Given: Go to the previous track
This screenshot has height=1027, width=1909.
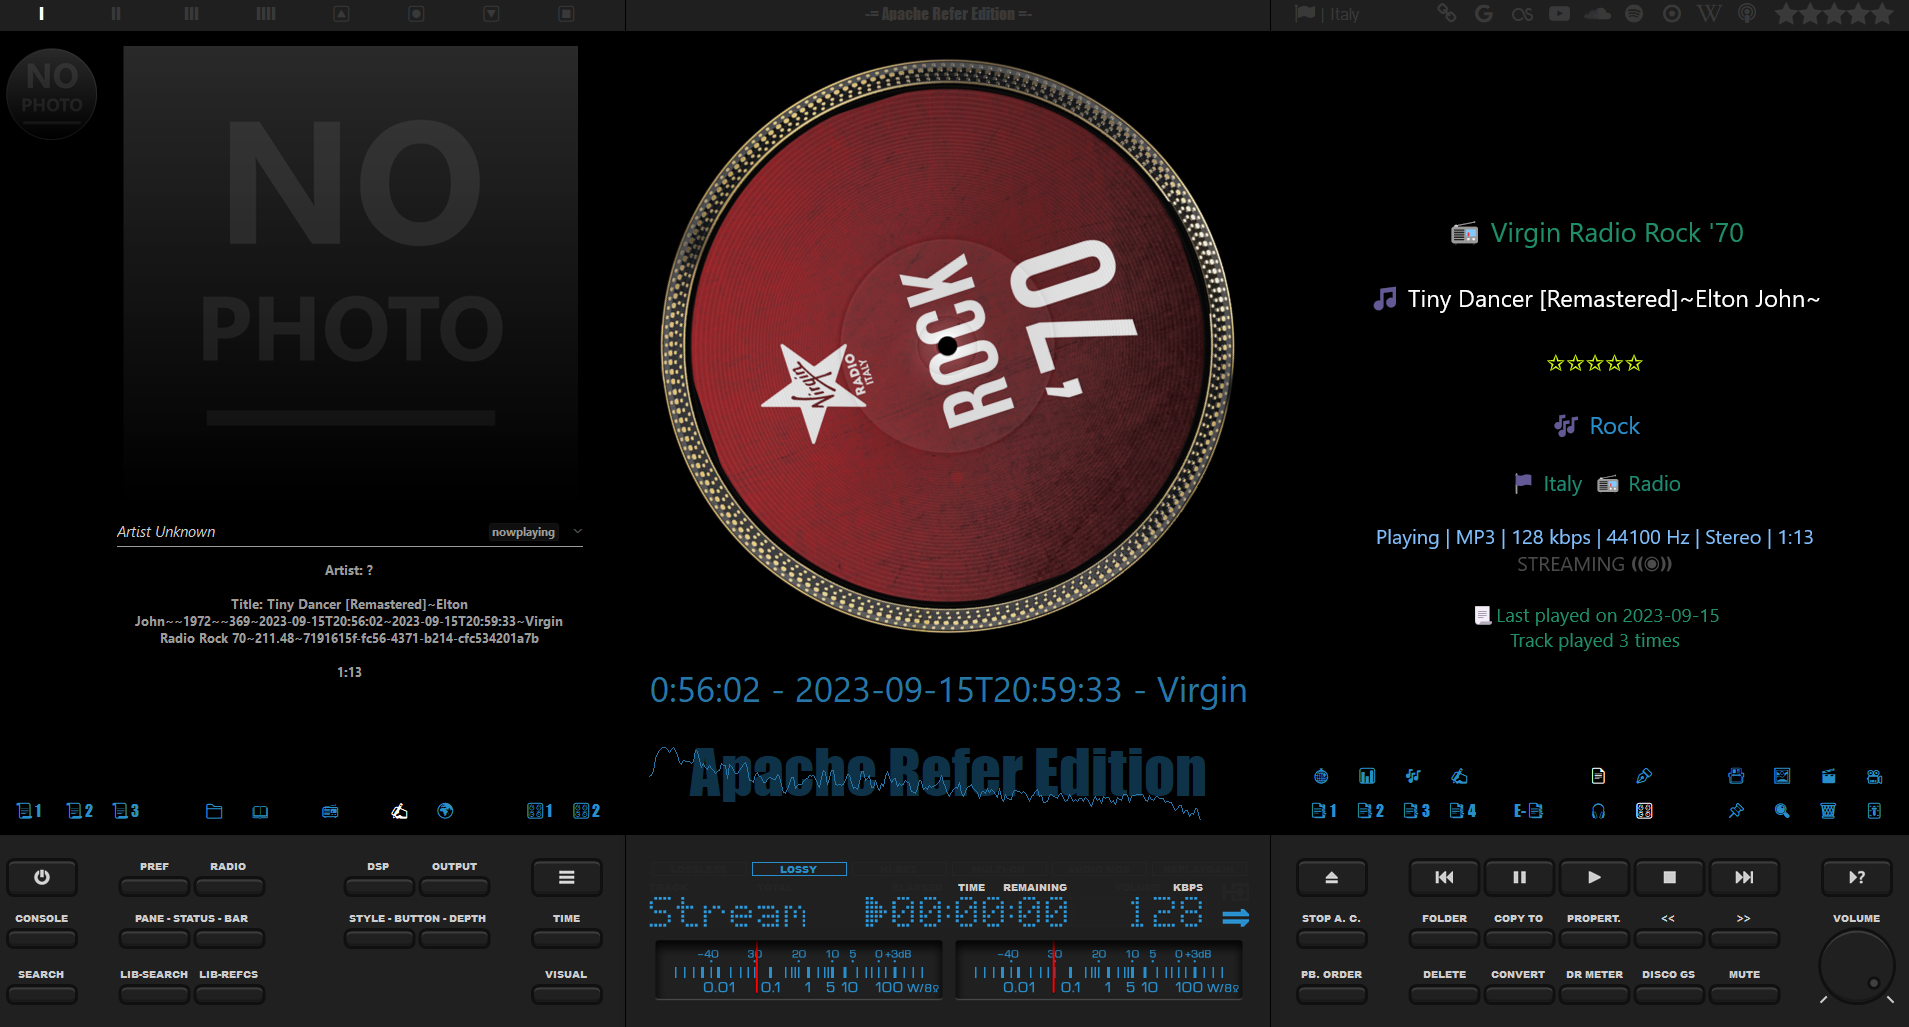Looking at the screenshot, I should click(1444, 877).
